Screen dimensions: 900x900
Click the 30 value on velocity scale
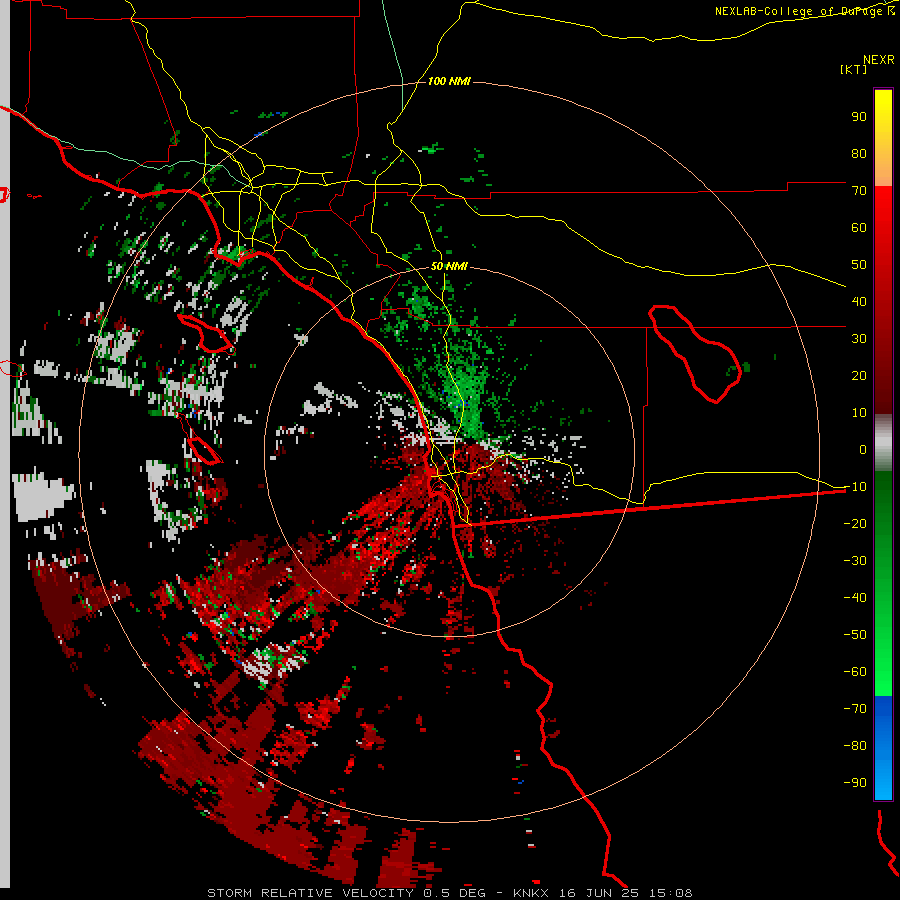859,339
